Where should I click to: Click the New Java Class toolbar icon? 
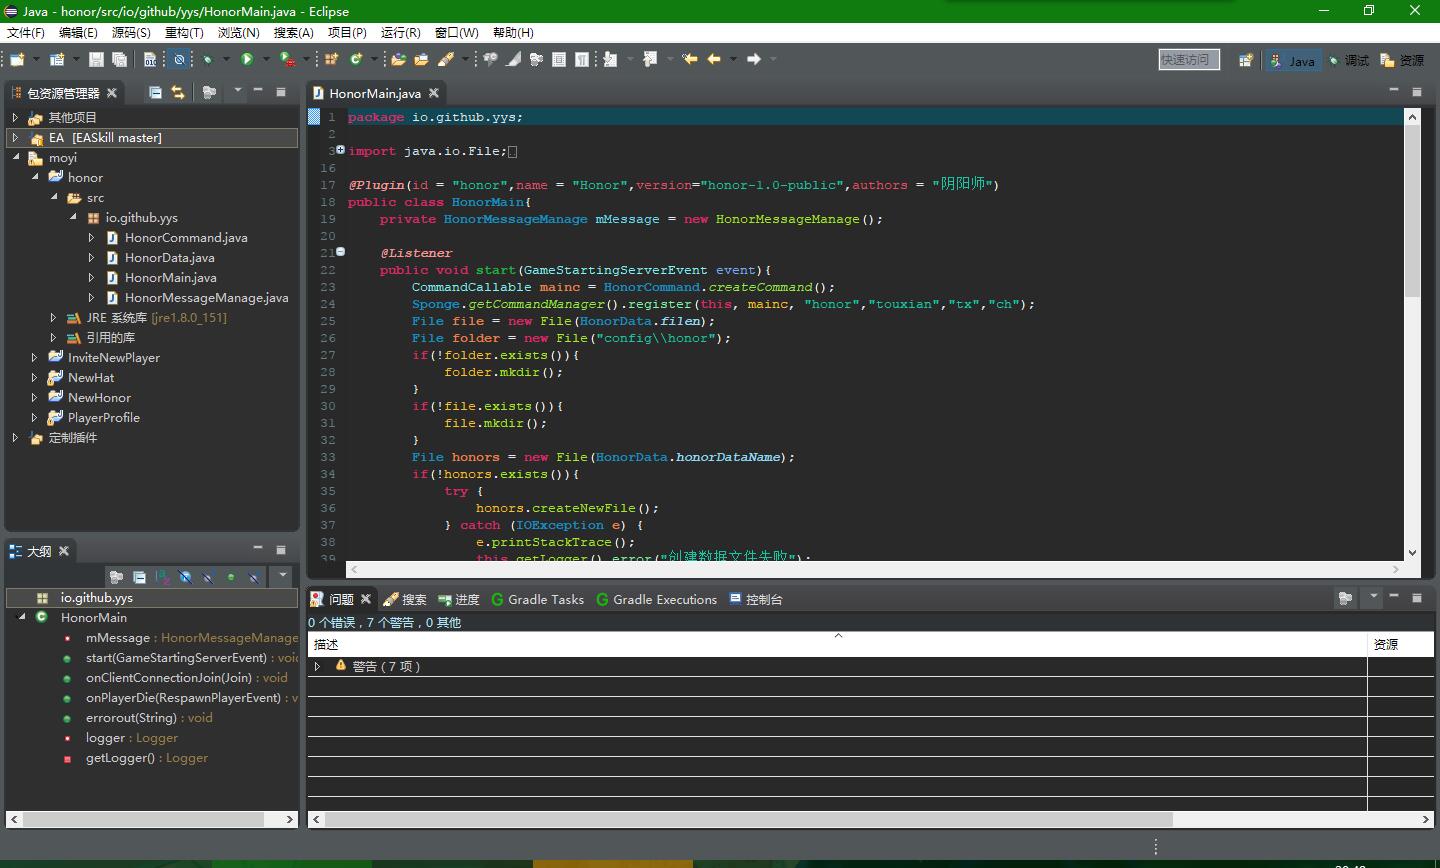coord(355,60)
